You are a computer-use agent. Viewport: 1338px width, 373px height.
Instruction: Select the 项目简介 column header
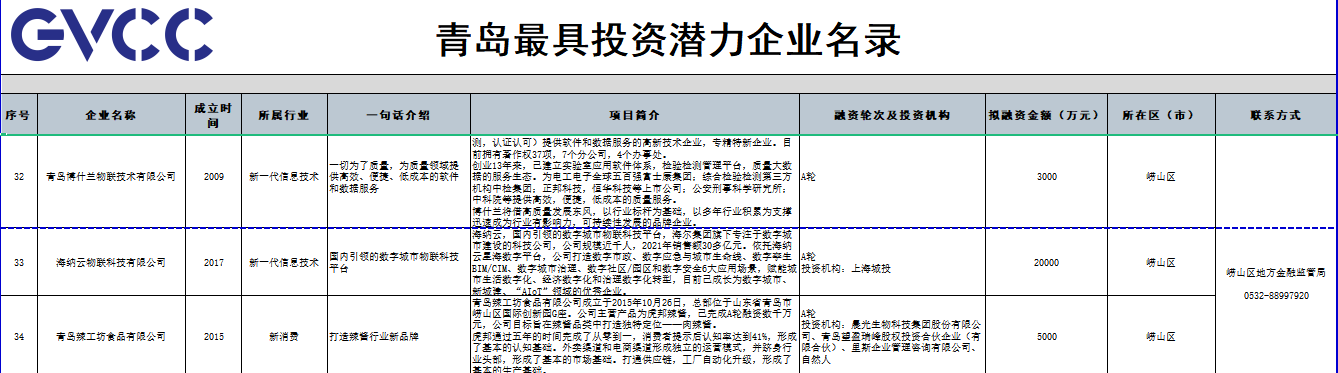[x=634, y=115]
